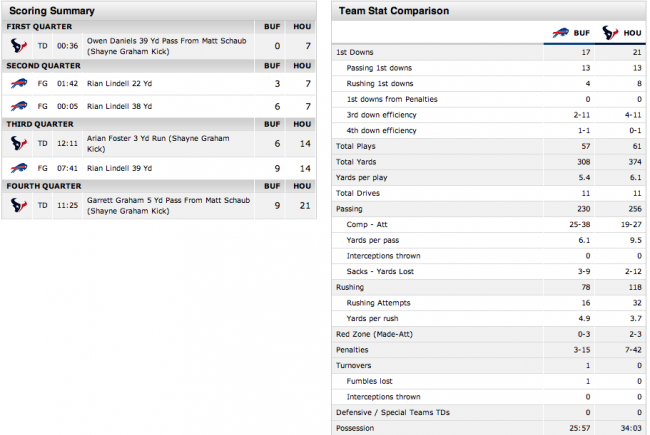
Task: Click the Bills logo beside 22 Yd field goal
Action: pyautogui.click(x=19, y=83)
